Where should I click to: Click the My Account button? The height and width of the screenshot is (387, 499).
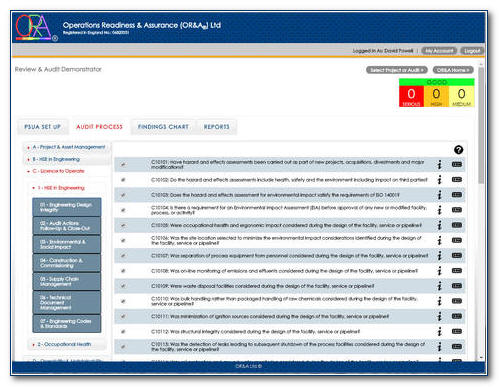click(x=439, y=51)
